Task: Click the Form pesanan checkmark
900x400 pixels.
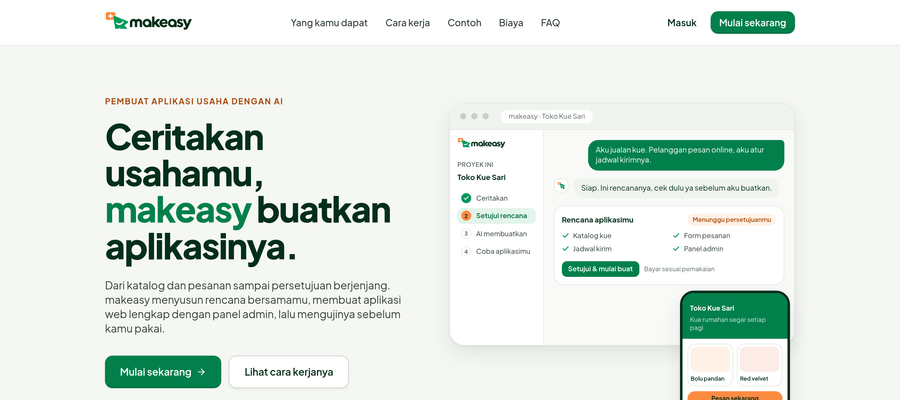Action: 676,235
